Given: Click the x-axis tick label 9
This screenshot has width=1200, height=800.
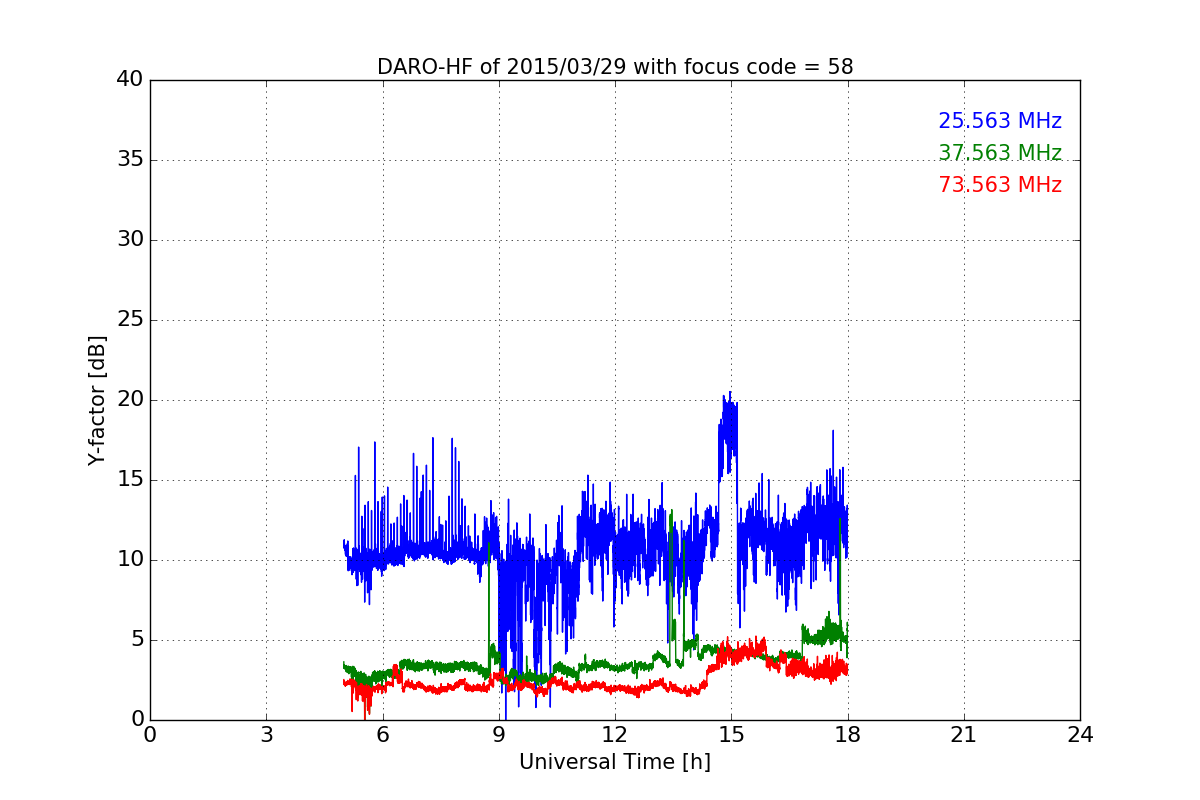Looking at the screenshot, I should pyautogui.click(x=499, y=735).
